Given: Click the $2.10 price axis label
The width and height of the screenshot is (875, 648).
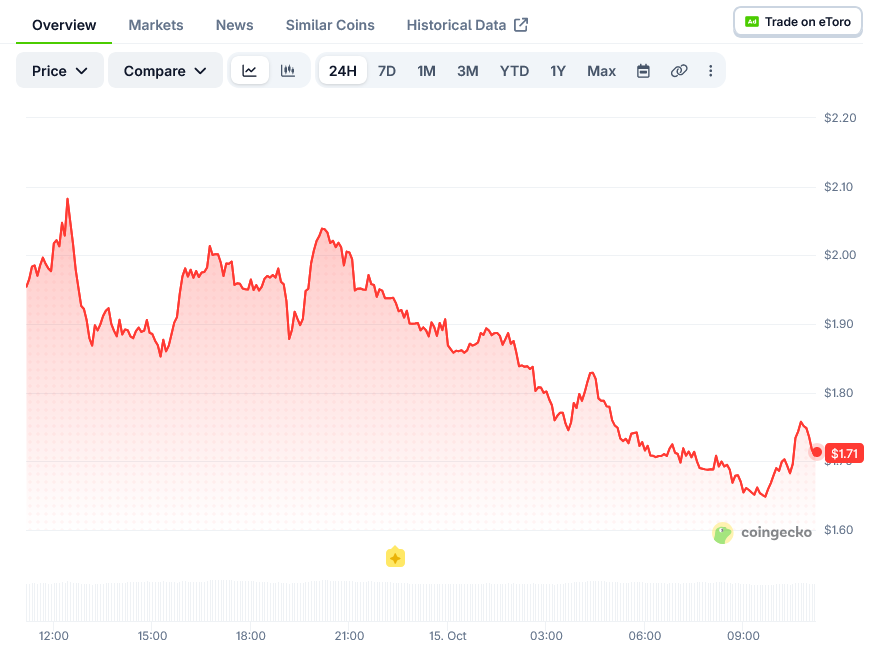Looking at the screenshot, I should [x=839, y=186].
